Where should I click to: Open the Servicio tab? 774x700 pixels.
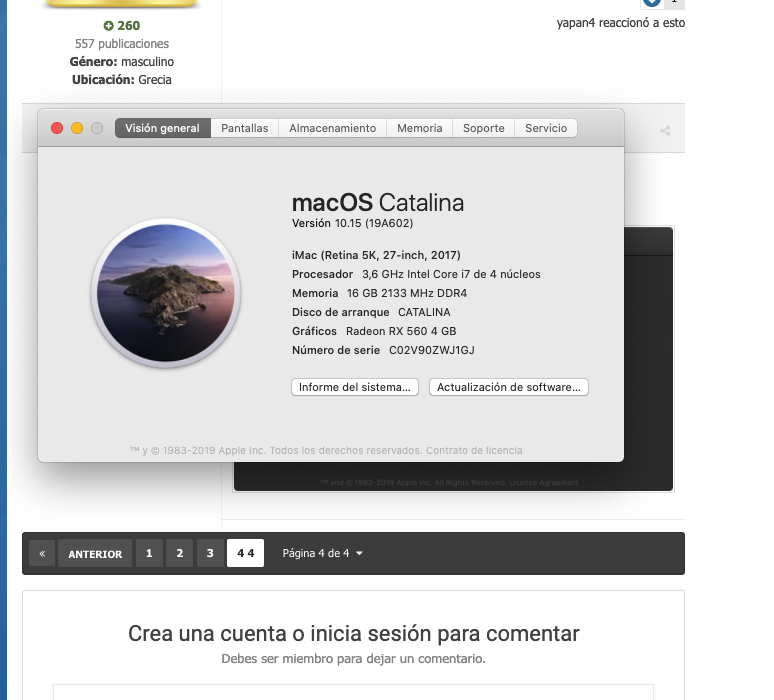click(x=546, y=128)
